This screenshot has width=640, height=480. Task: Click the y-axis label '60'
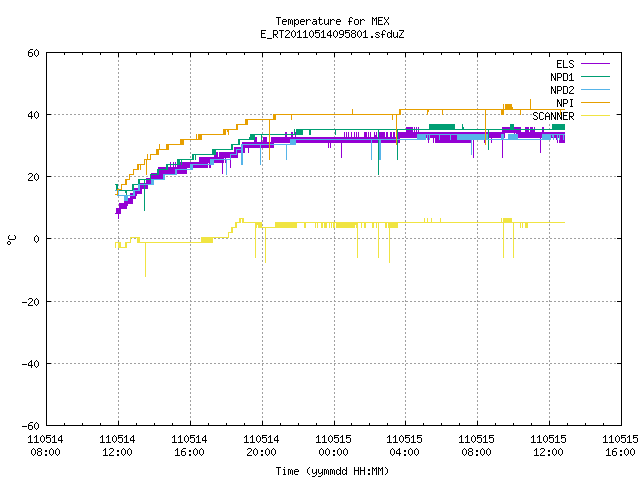point(33,53)
